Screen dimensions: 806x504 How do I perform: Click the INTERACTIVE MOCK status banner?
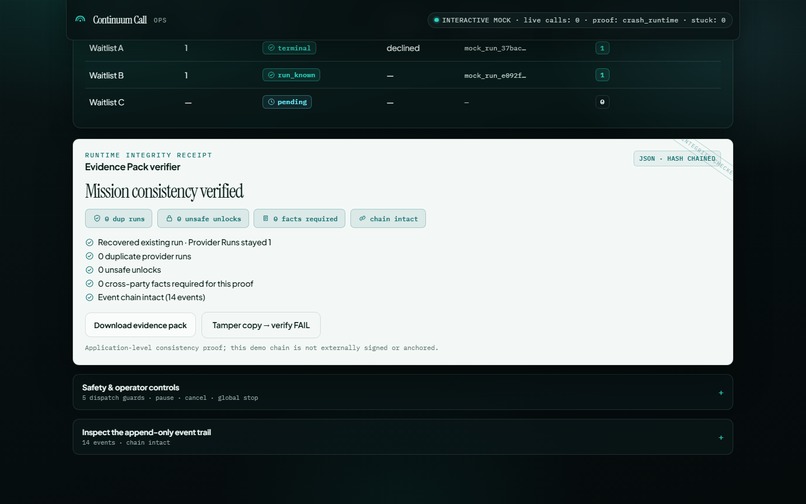pyautogui.click(x=580, y=20)
